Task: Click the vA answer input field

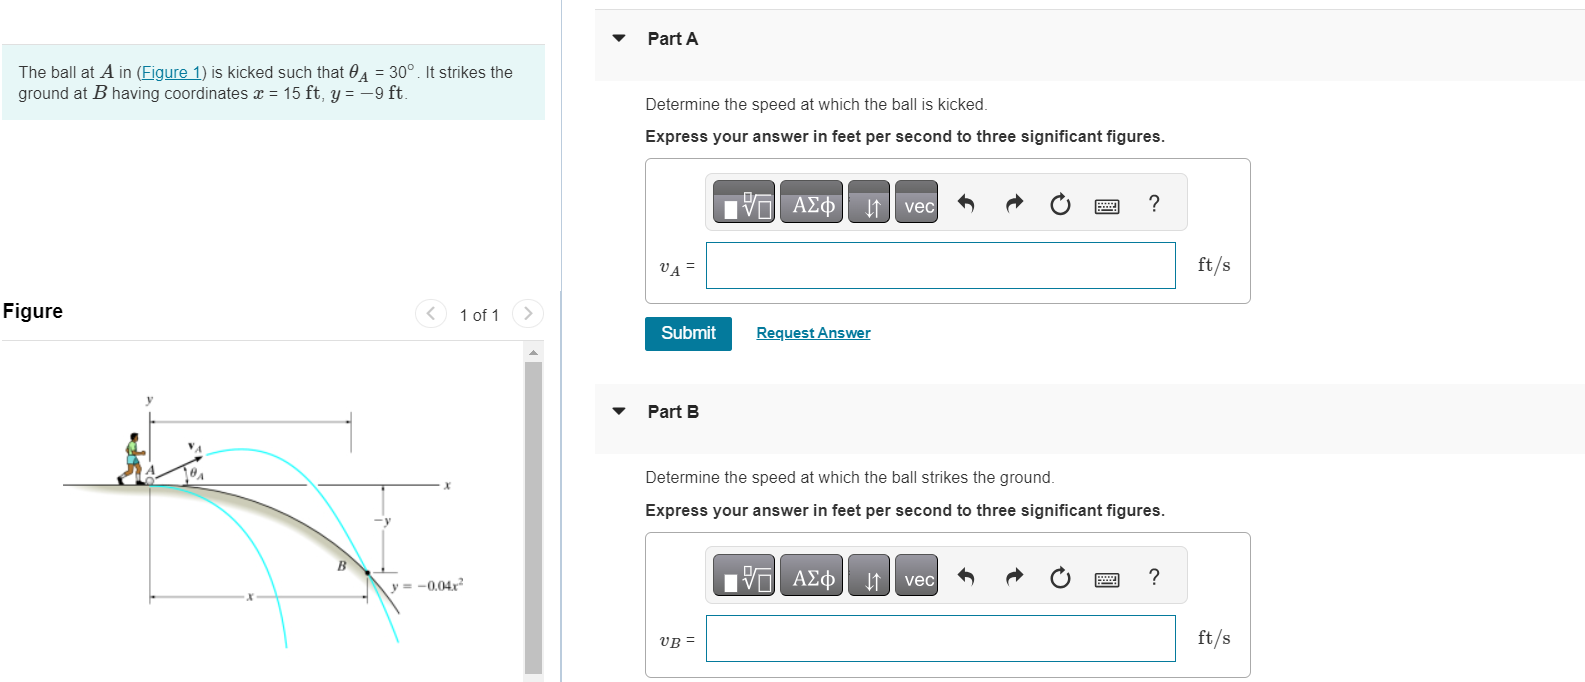Action: click(x=940, y=266)
